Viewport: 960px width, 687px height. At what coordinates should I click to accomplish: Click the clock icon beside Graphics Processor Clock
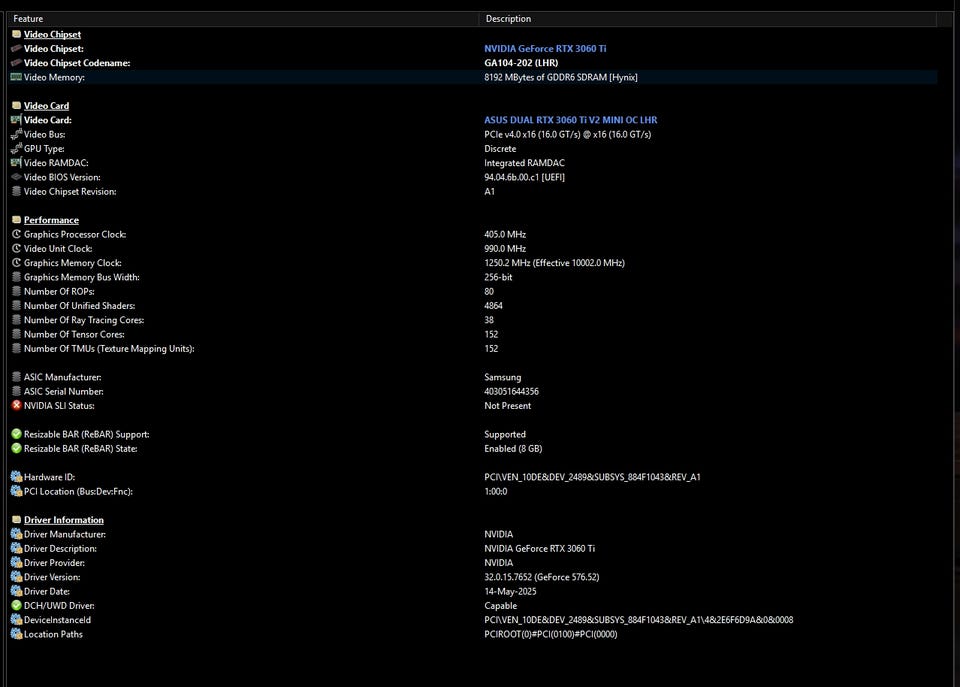pos(17,234)
